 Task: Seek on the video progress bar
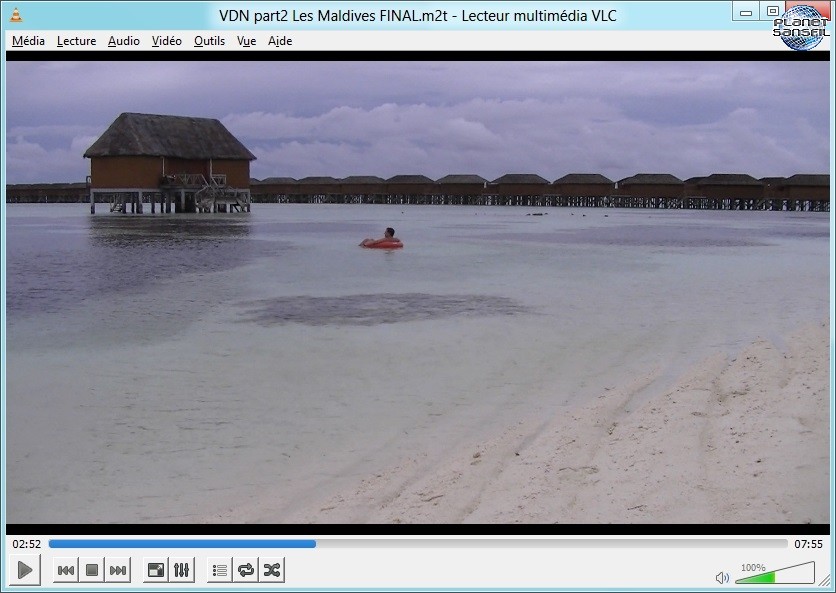pyautogui.click(x=418, y=544)
